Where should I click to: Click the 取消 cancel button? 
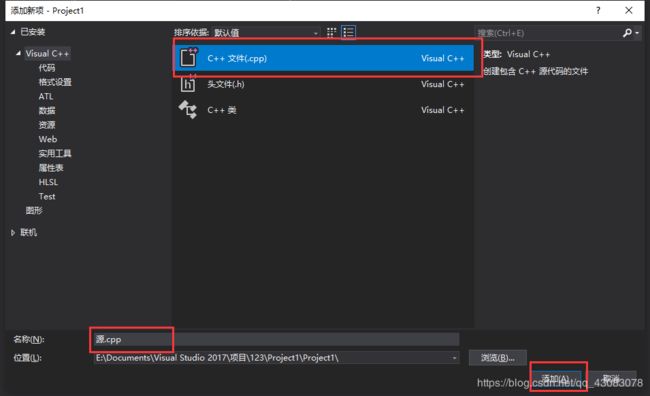point(612,378)
